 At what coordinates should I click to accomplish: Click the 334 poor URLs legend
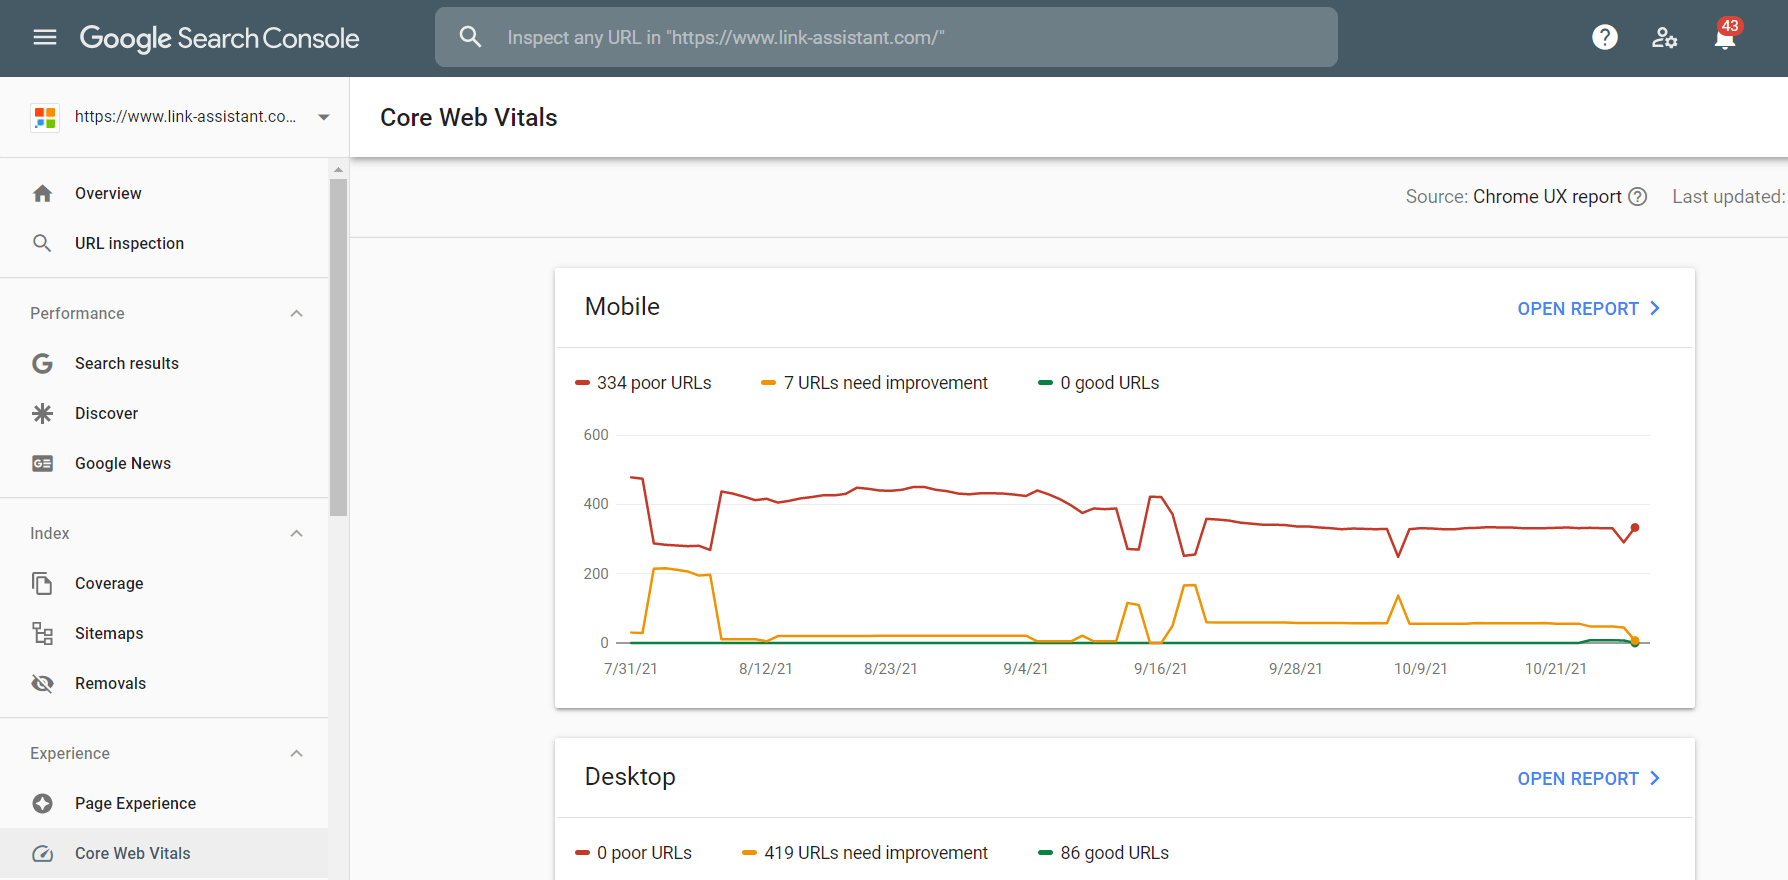click(x=643, y=383)
